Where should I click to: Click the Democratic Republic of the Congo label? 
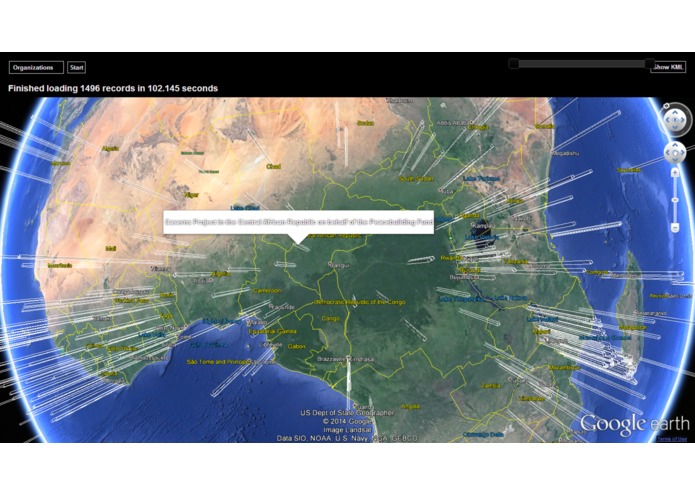(x=359, y=302)
